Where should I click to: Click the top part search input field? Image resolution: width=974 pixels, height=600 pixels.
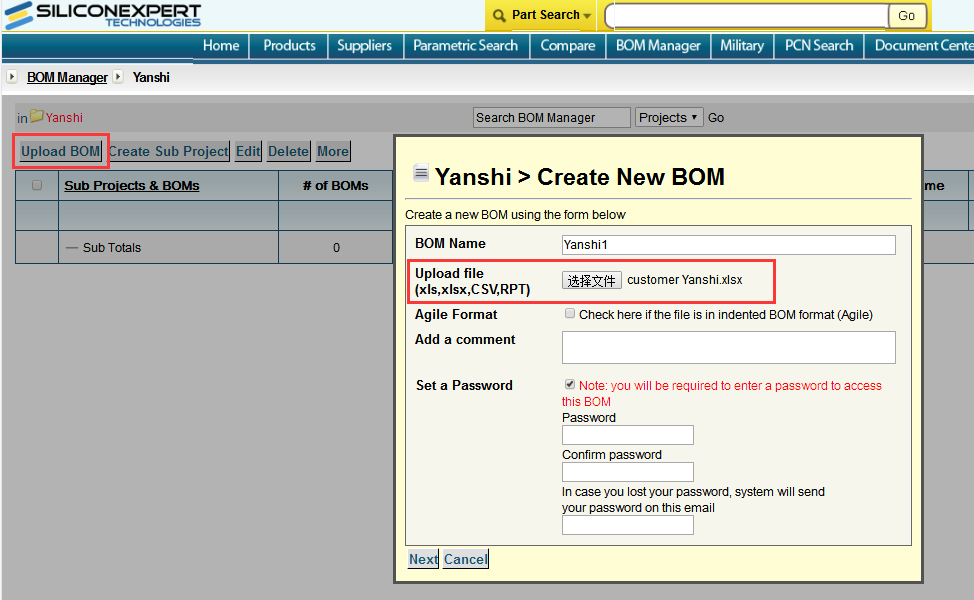(x=747, y=16)
